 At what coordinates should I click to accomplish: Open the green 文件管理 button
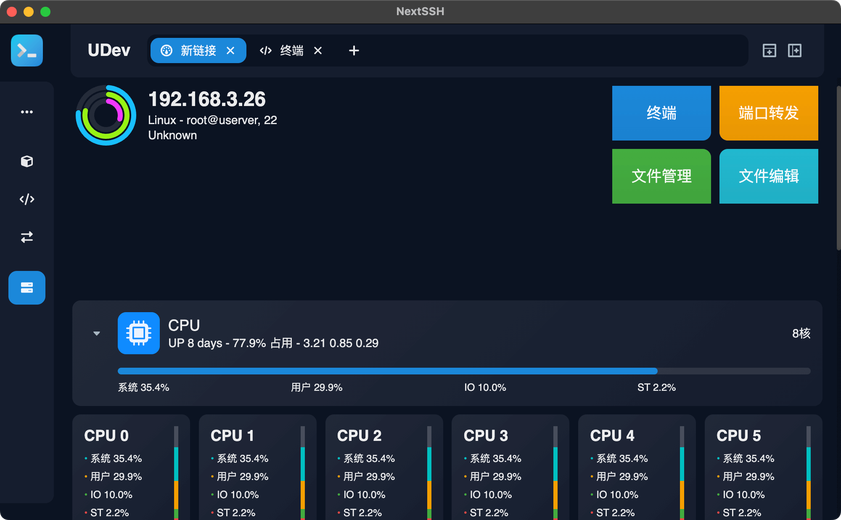point(661,176)
